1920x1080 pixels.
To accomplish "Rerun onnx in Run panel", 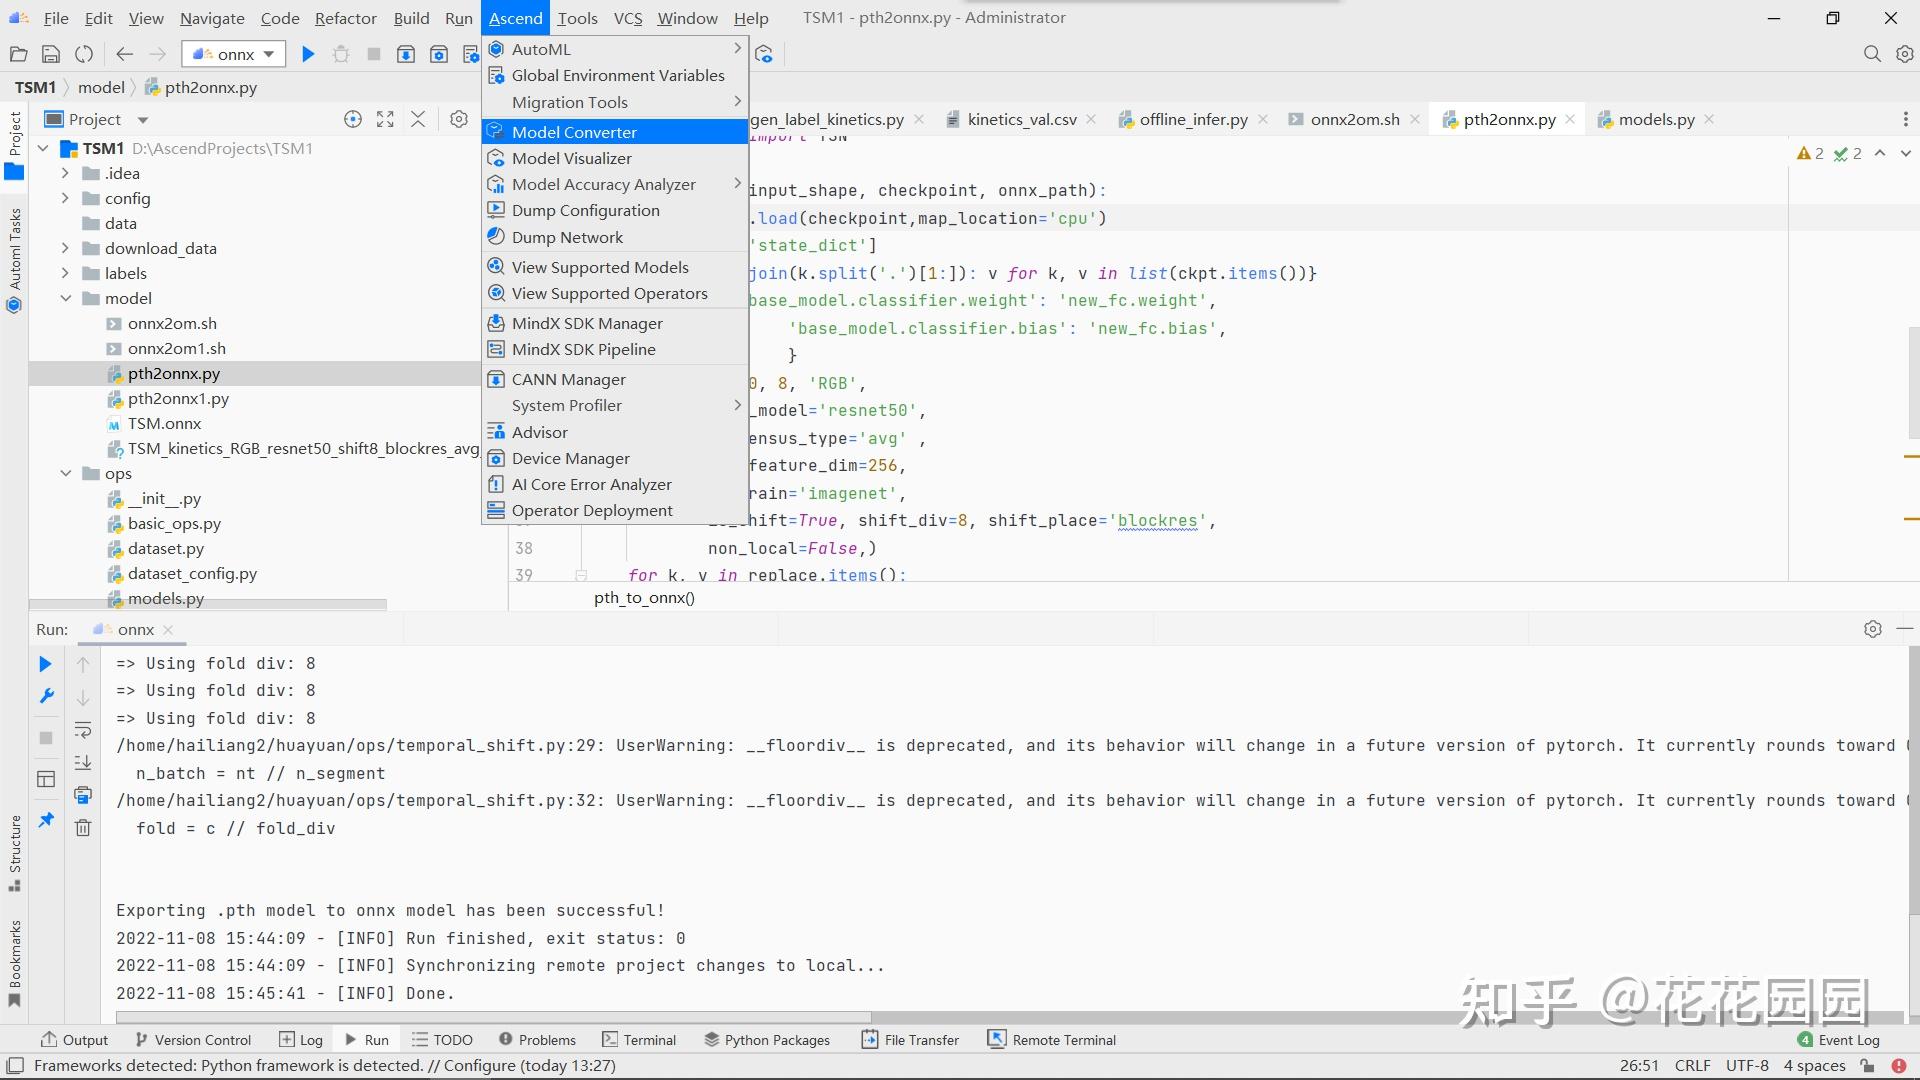I will pyautogui.click(x=45, y=664).
